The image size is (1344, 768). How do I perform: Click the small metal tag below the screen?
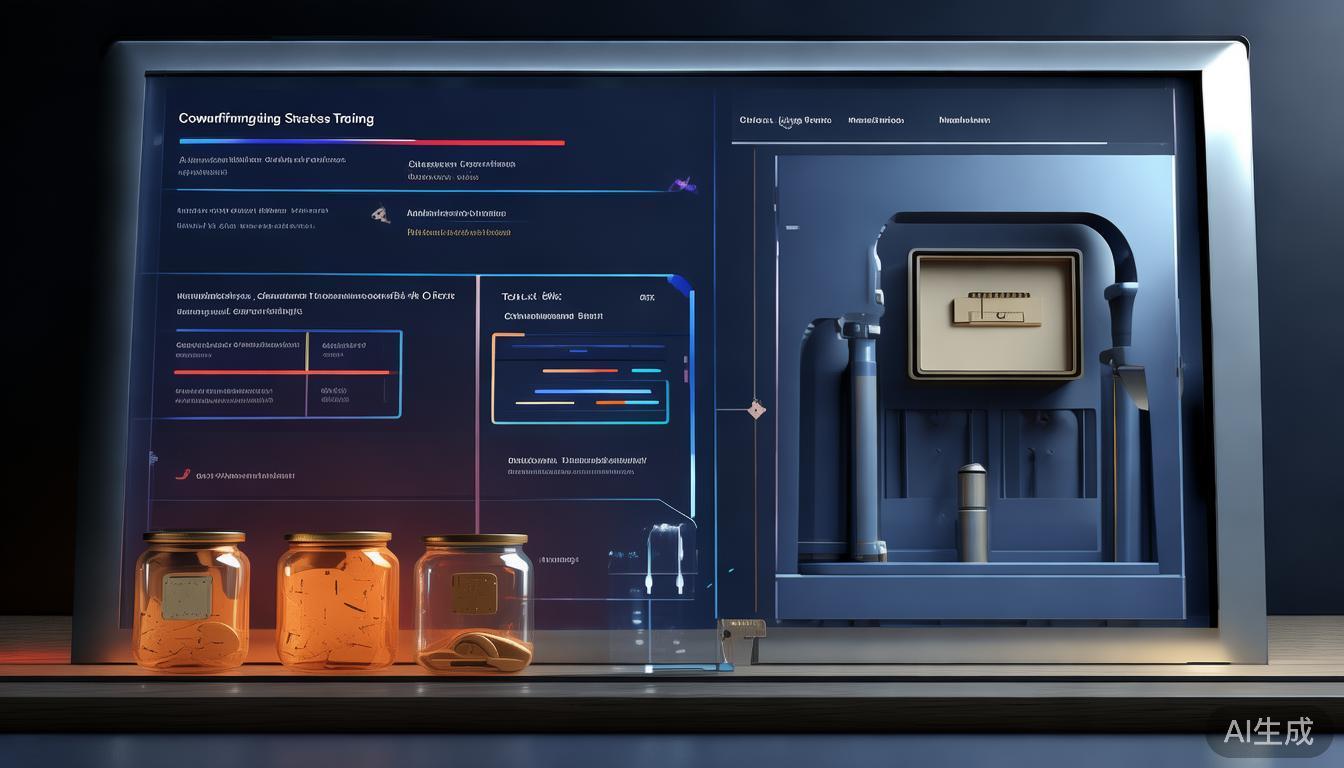(x=741, y=629)
